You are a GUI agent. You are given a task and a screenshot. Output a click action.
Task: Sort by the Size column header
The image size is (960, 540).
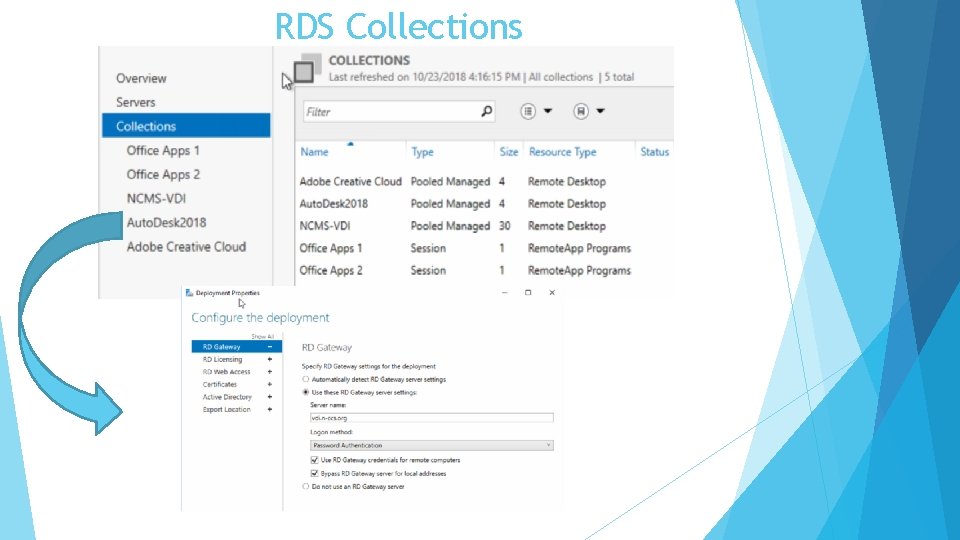pos(509,152)
